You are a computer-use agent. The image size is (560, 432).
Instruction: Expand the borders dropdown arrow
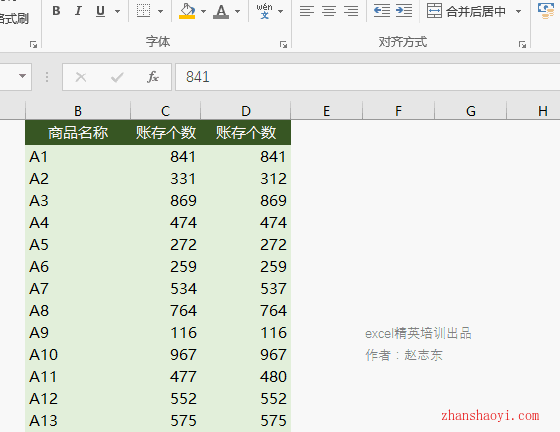pos(160,11)
